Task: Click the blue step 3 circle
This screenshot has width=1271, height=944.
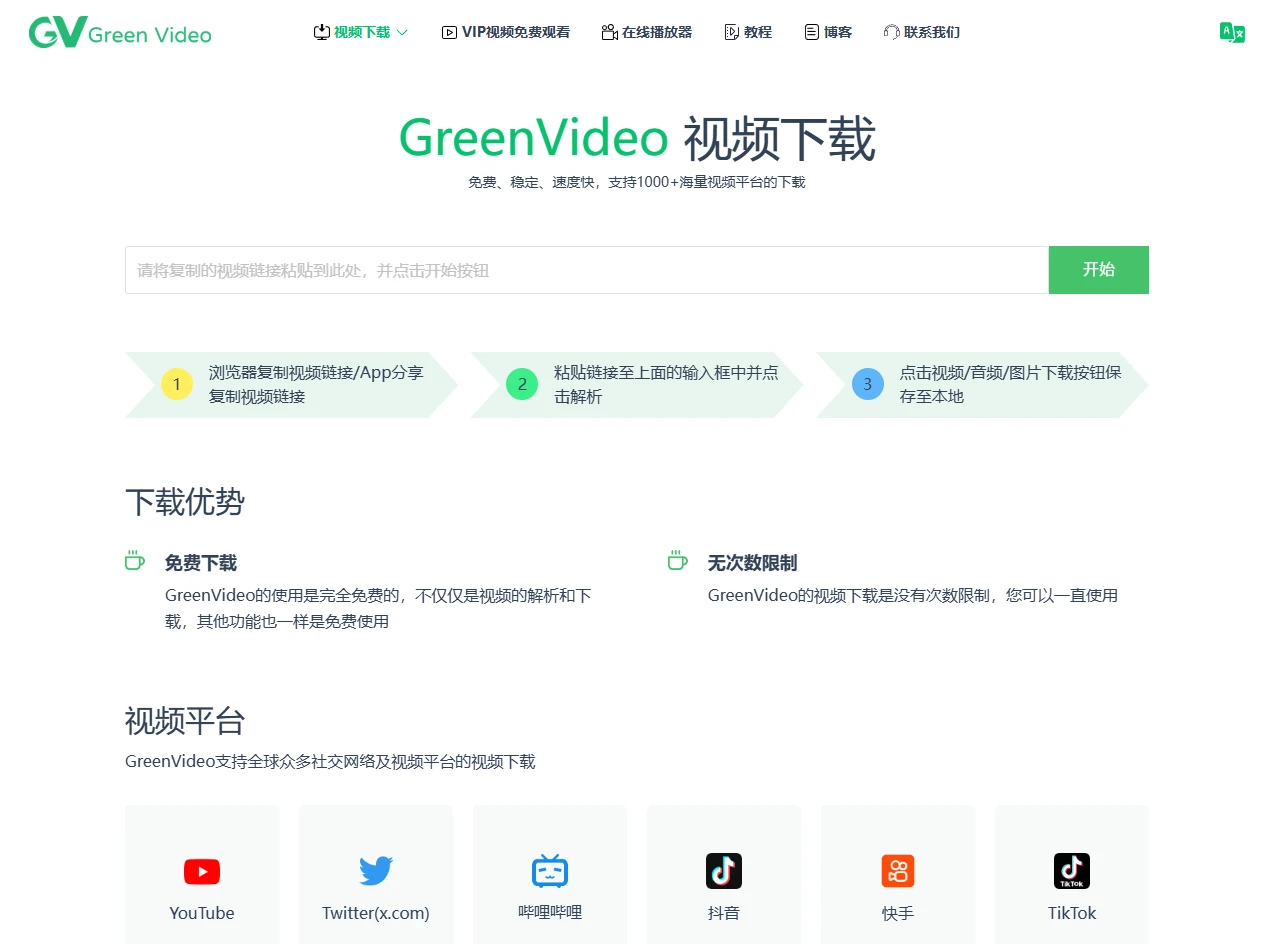Action: pos(868,384)
